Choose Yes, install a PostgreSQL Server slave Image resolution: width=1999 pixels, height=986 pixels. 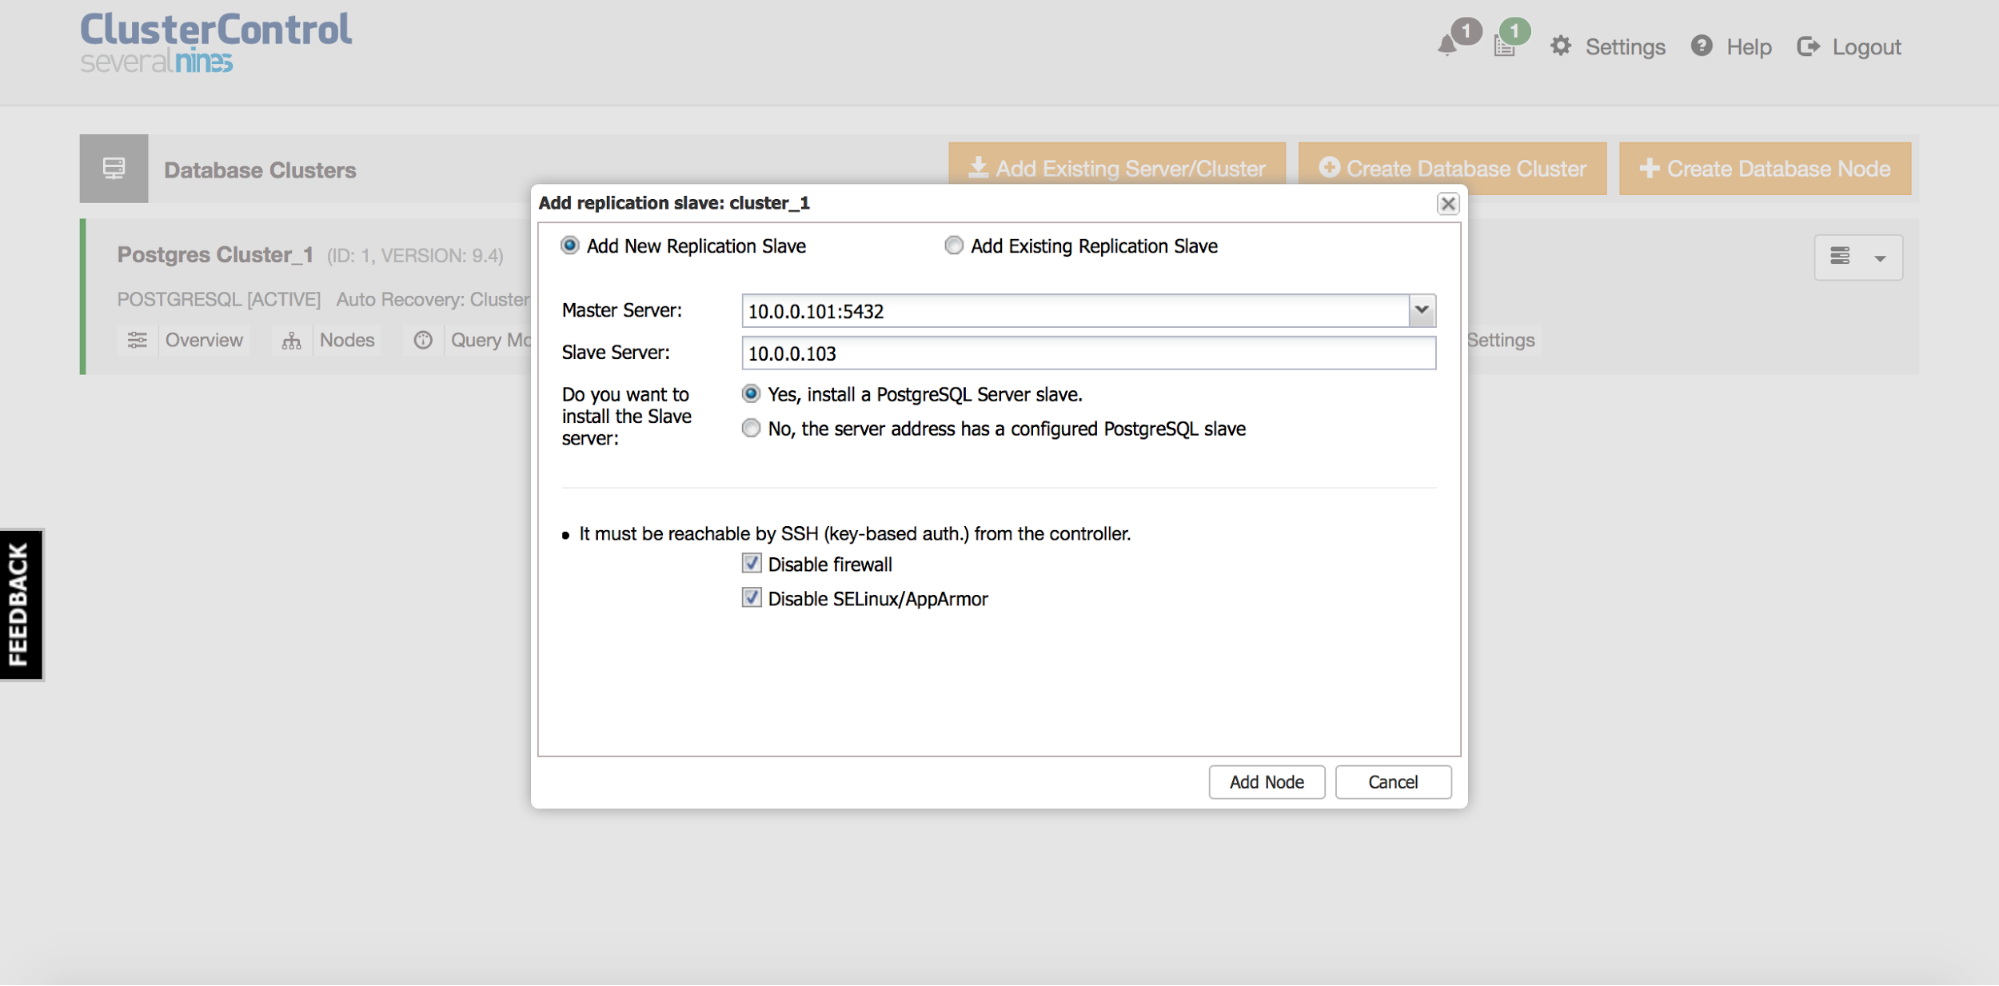(x=751, y=394)
